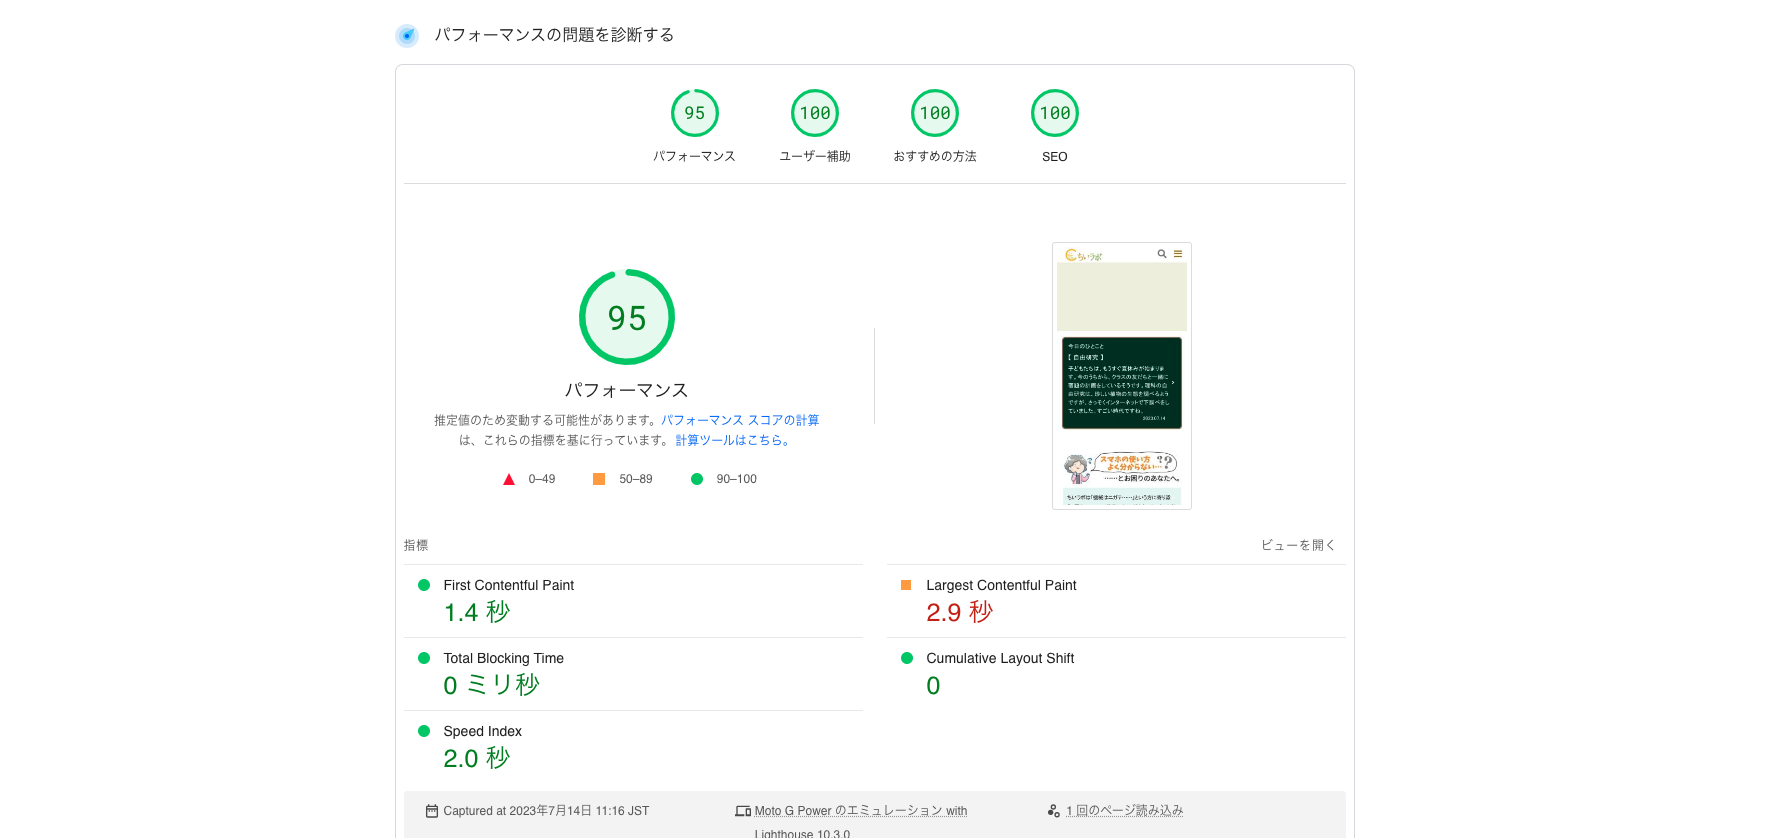Click the performance diagnosis radar icon

(406, 36)
